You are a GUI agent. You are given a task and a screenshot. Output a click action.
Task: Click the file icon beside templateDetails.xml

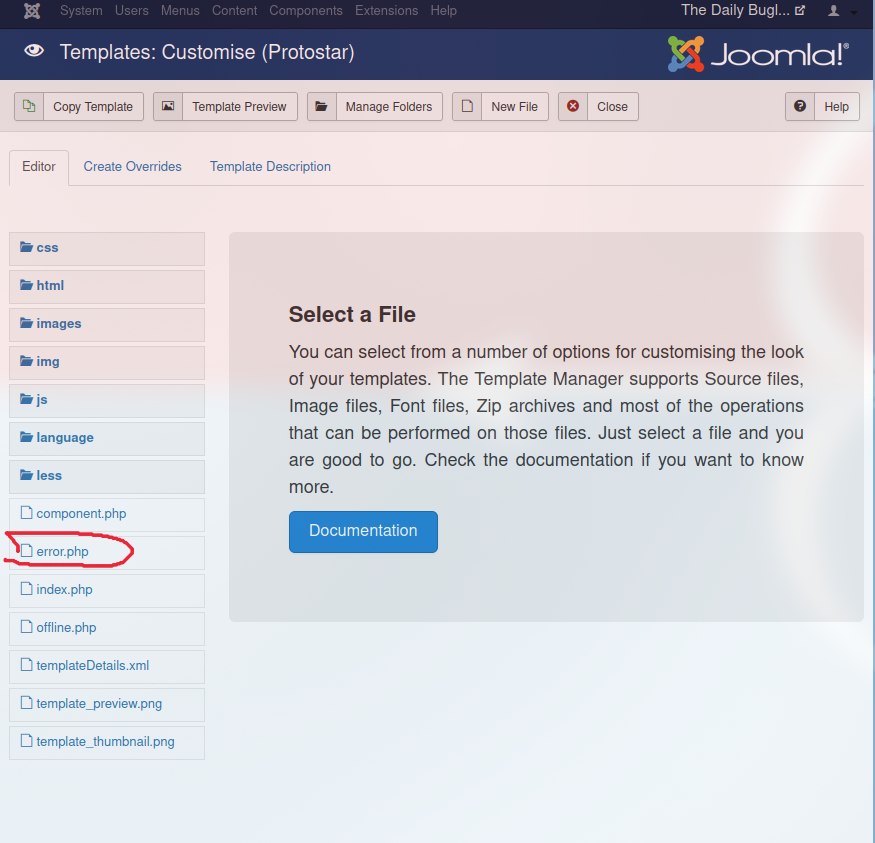[26, 664]
